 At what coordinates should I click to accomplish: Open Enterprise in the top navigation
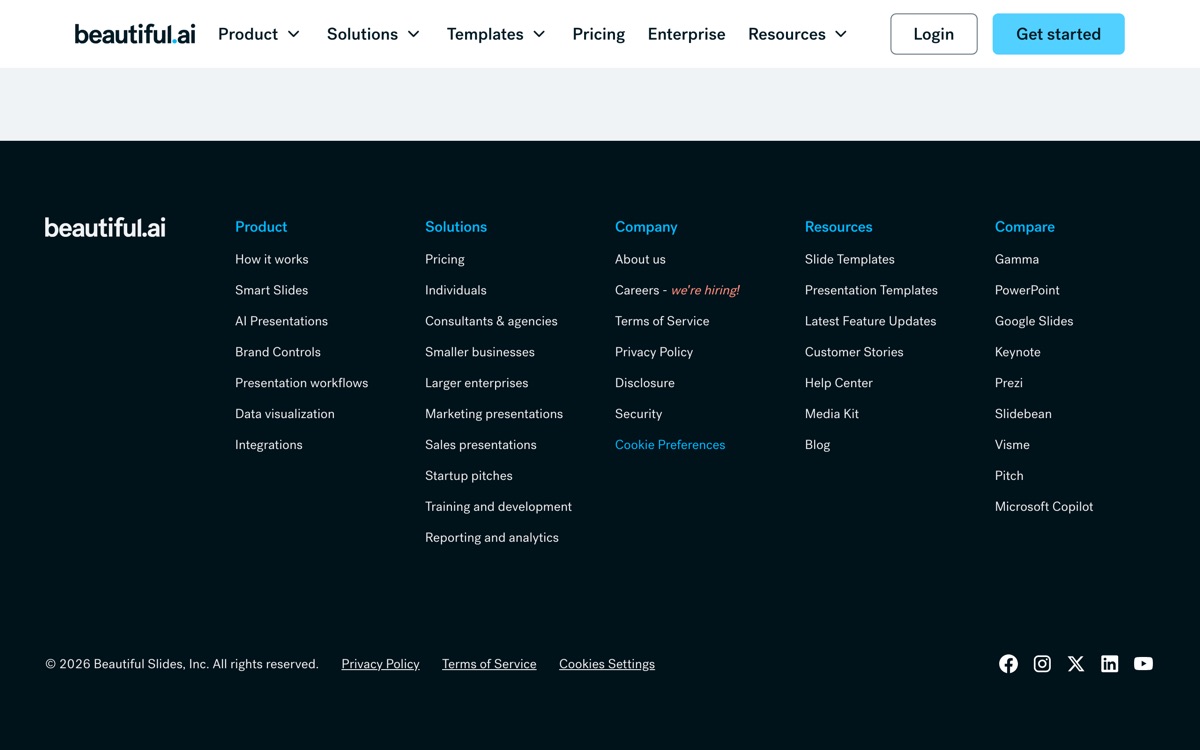point(687,34)
